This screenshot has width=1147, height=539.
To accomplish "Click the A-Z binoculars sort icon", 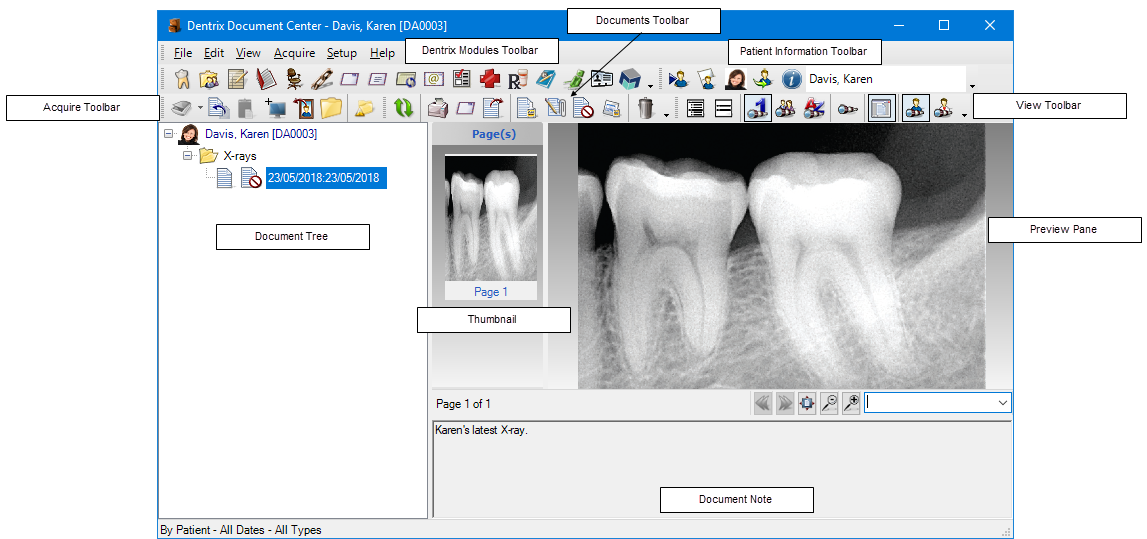I will pos(814,109).
